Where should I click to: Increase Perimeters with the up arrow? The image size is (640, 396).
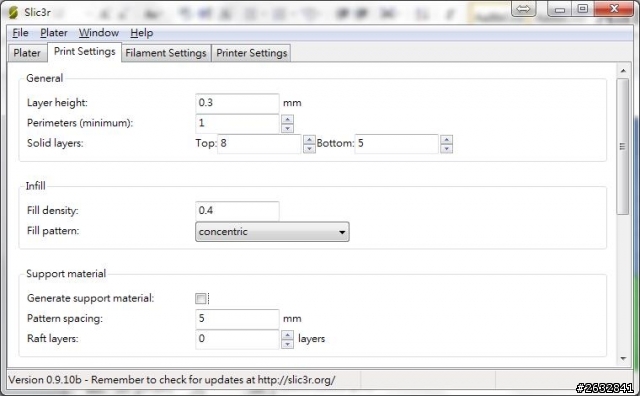coord(287,119)
